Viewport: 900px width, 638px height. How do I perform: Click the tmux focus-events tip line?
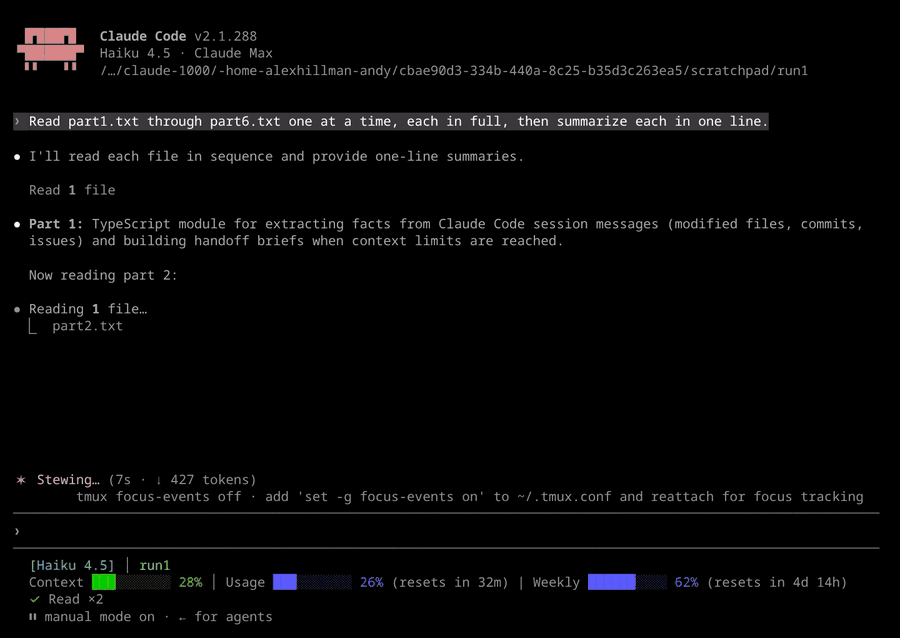470,497
